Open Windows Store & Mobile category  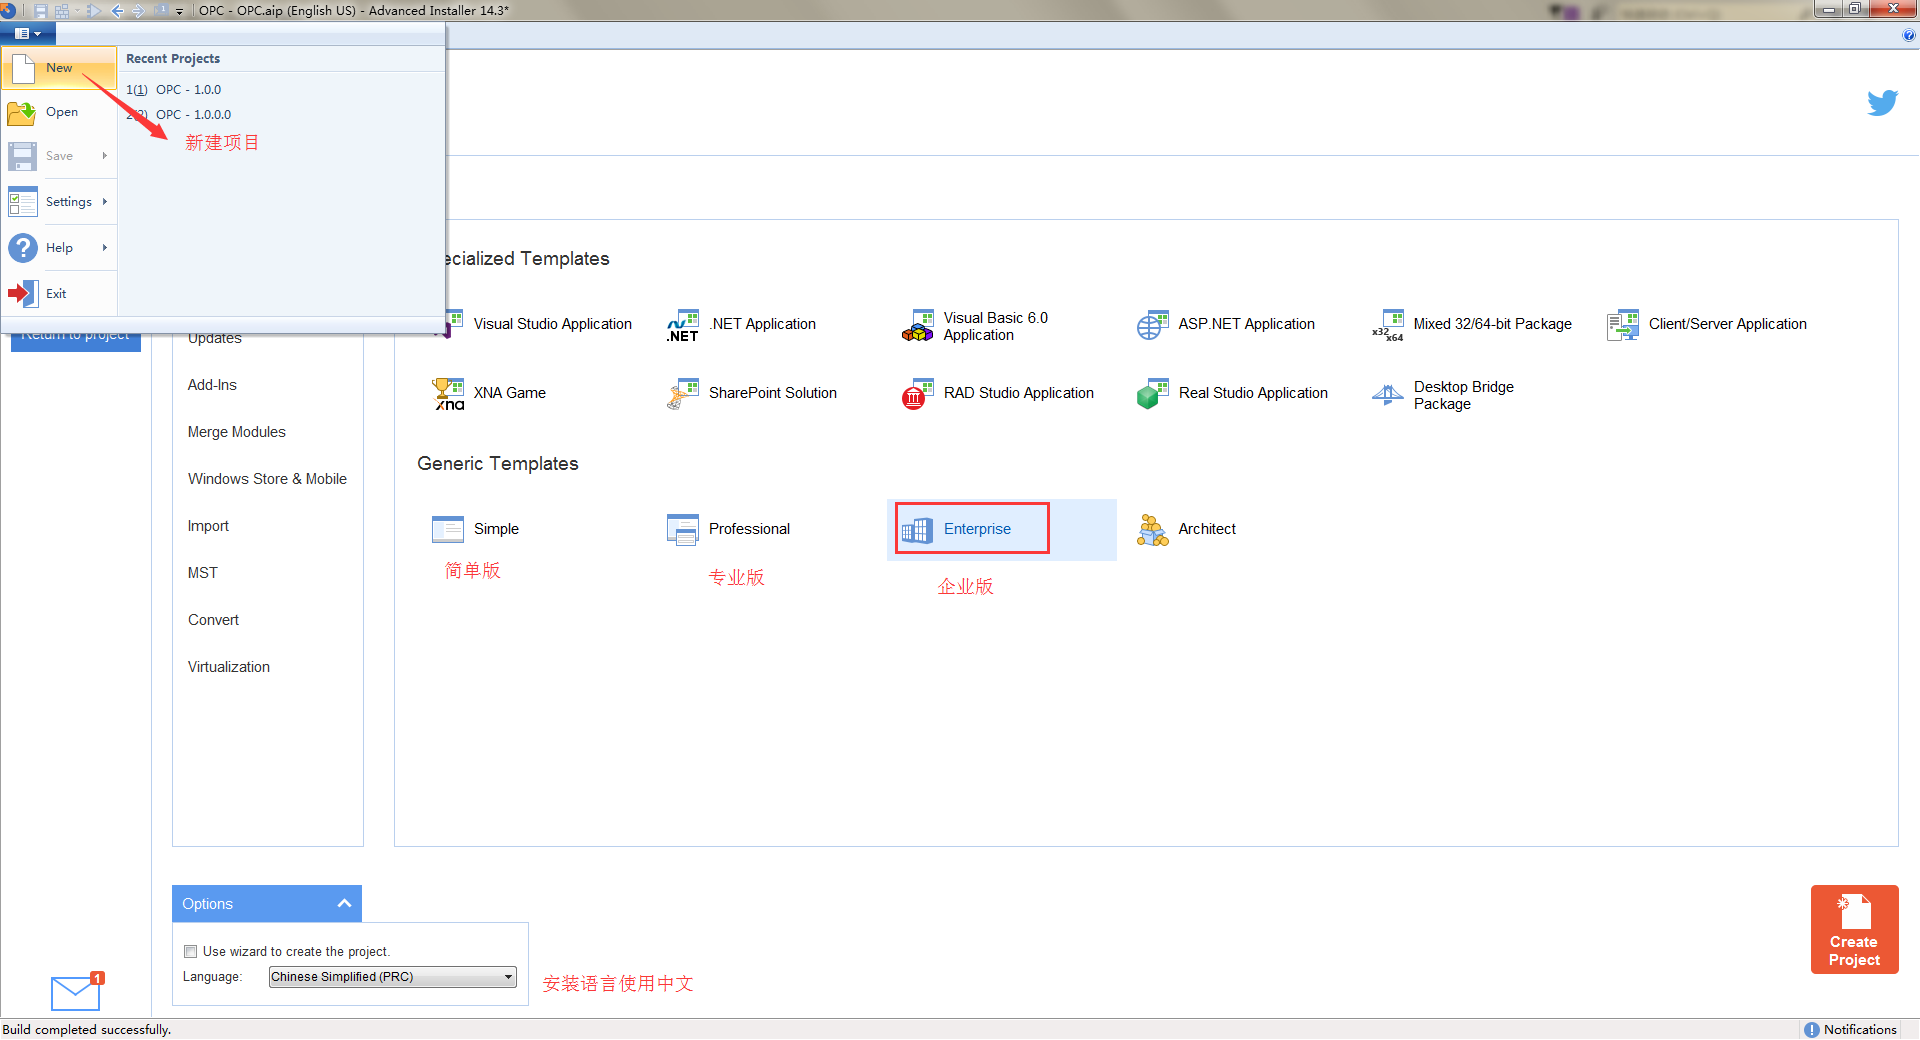(x=267, y=479)
